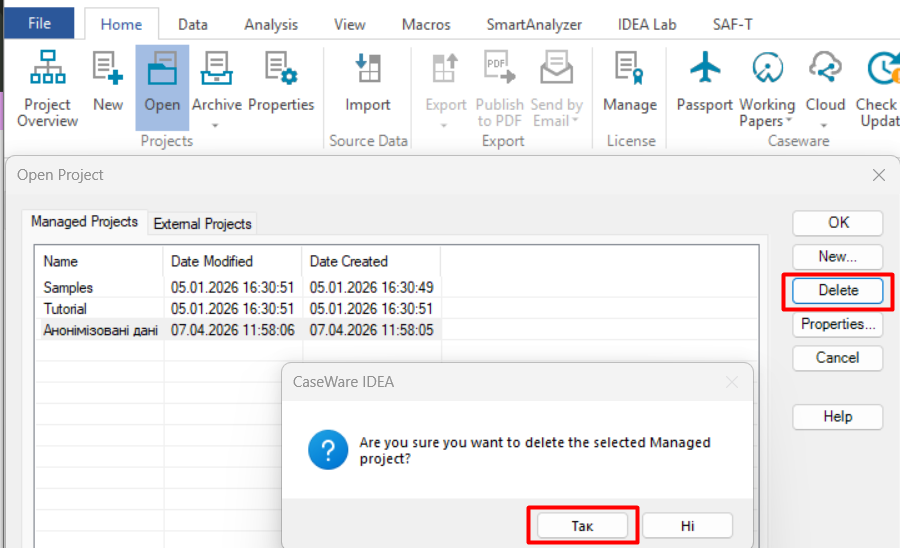Click date modified 07.04.2026 11:58:06 cell

pyautogui.click(x=232, y=330)
